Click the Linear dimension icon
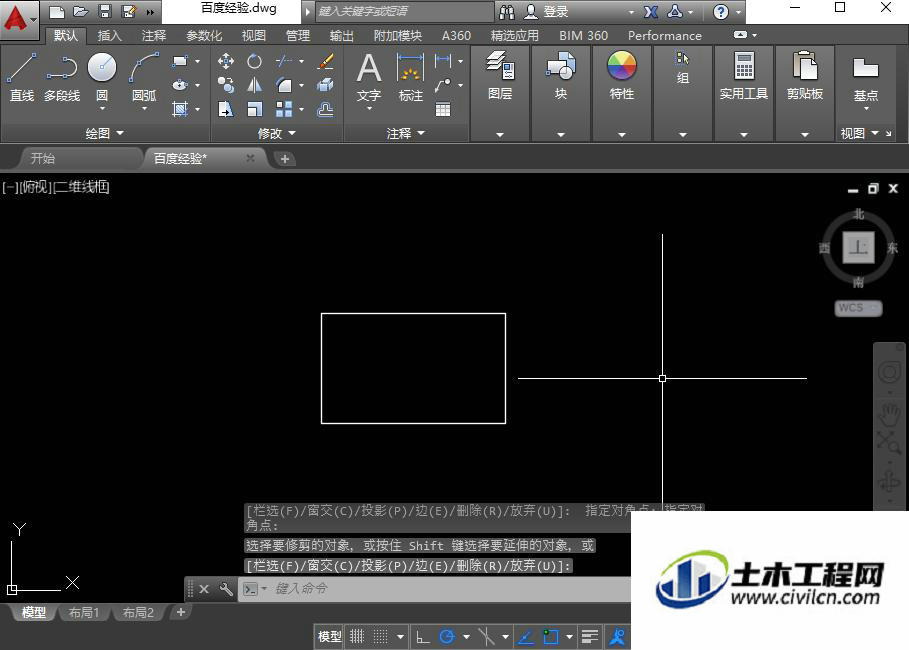 click(x=443, y=60)
